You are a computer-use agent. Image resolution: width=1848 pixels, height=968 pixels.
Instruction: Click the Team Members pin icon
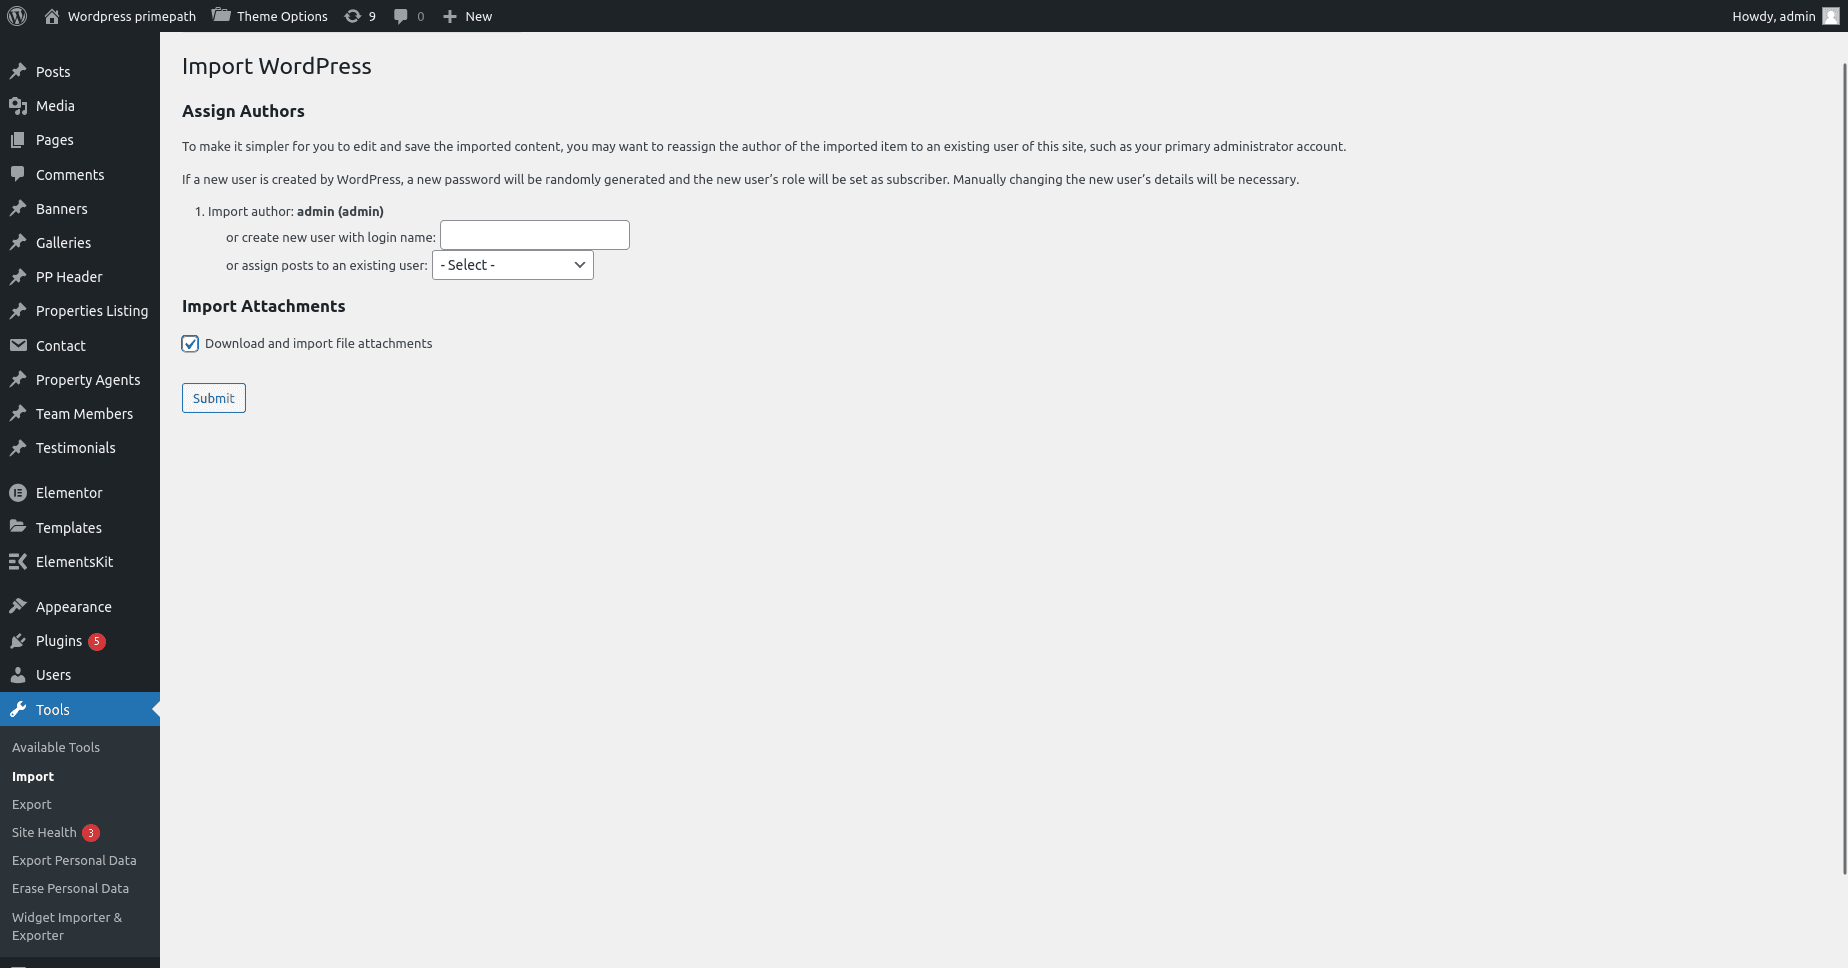[18, 413]
